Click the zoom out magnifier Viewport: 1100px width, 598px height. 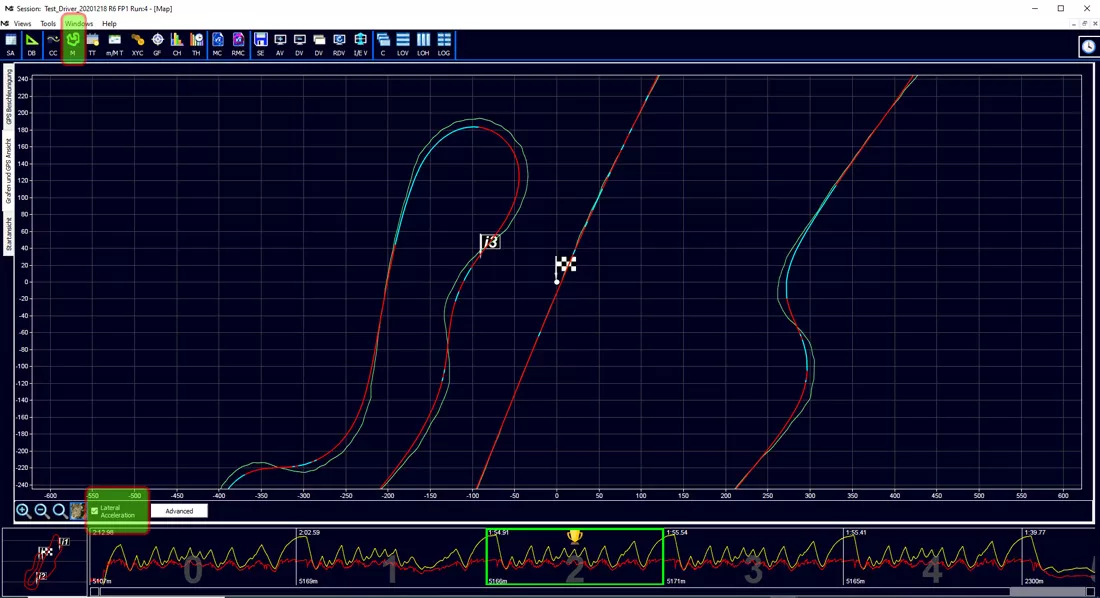41,511
